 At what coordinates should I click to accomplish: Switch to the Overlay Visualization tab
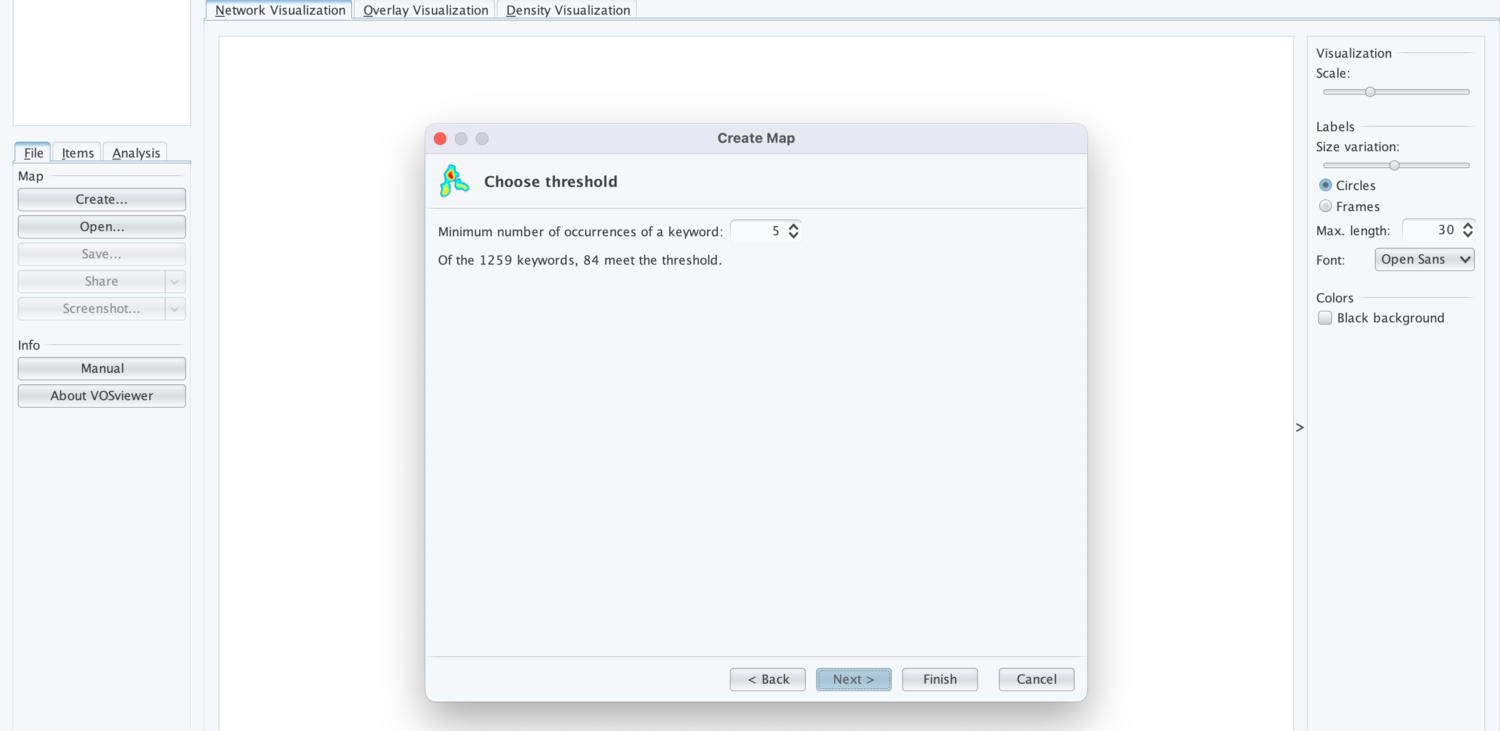tap(425, 10)
